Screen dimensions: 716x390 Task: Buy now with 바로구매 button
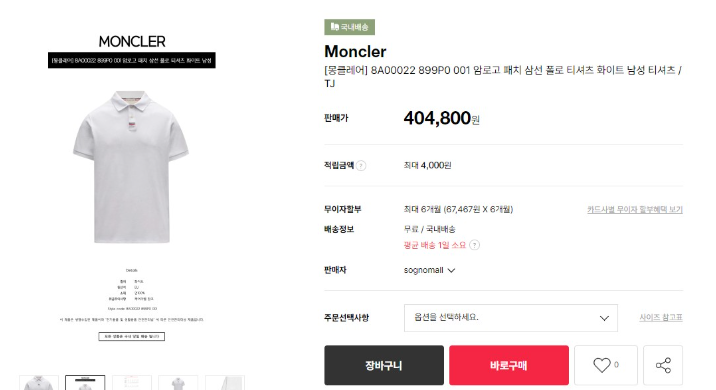[509, 365]
